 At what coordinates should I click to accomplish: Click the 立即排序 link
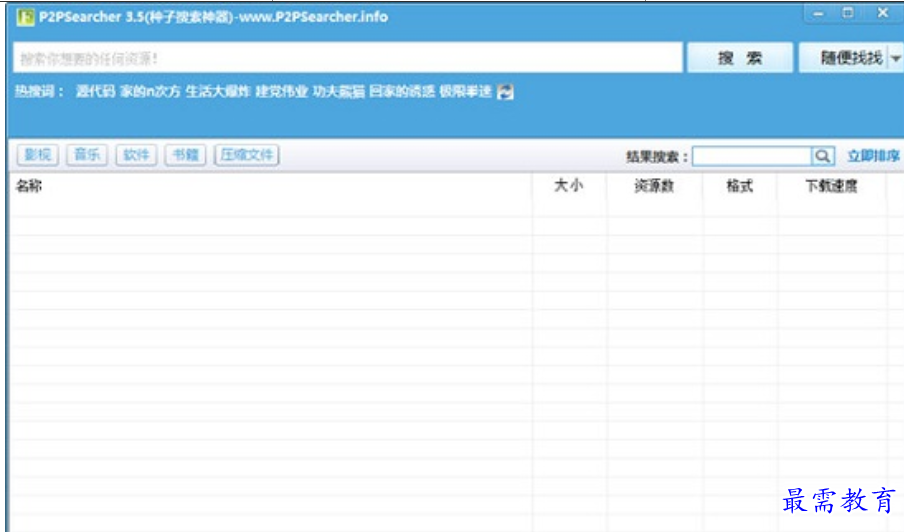coord(873,156)
